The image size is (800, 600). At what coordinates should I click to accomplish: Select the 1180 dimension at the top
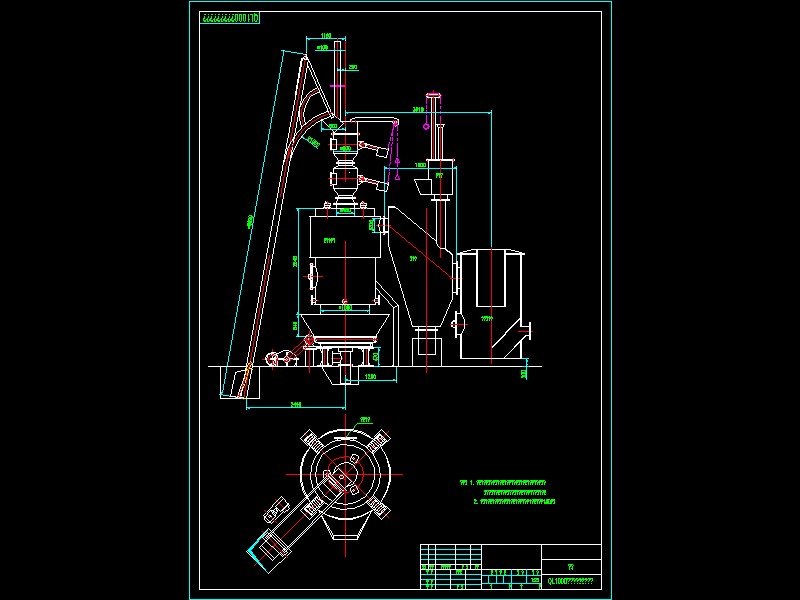pyautogui.click(x=327, y=35)
